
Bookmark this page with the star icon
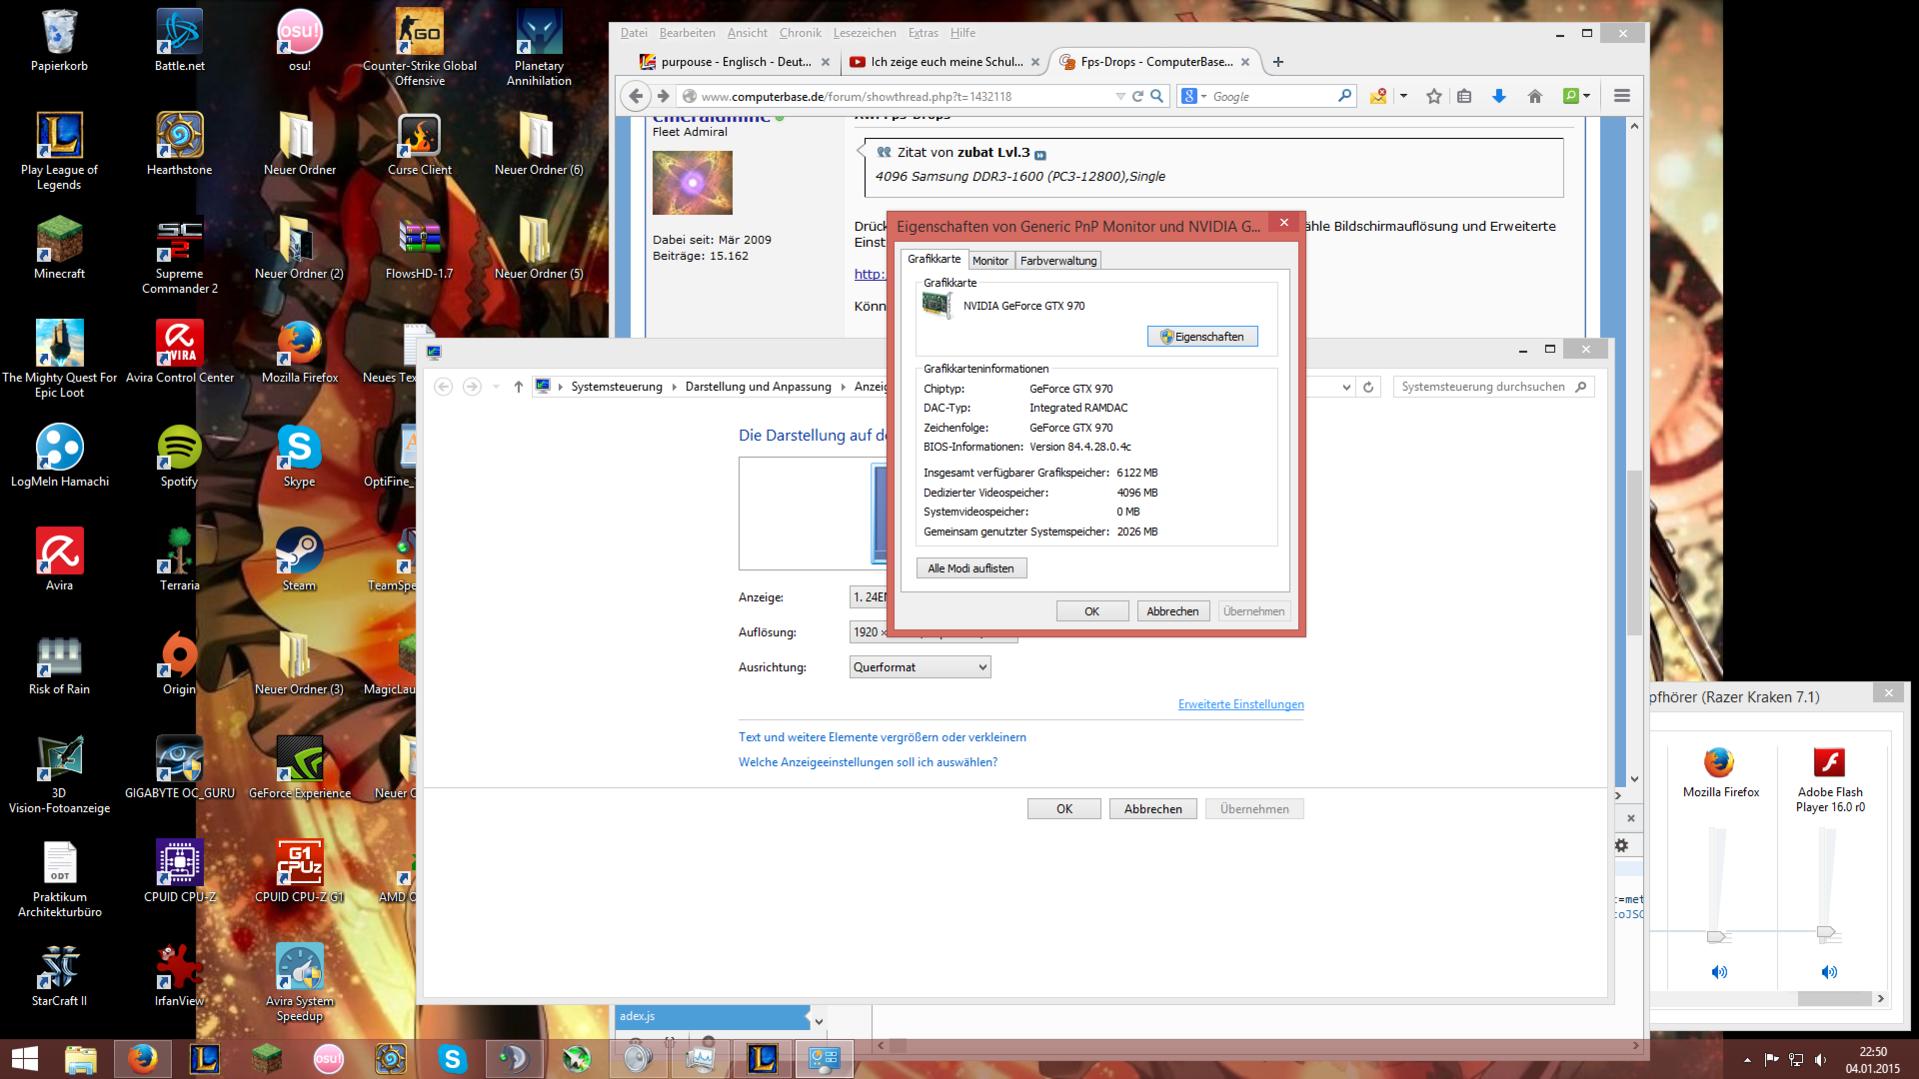pos(1434,96)
